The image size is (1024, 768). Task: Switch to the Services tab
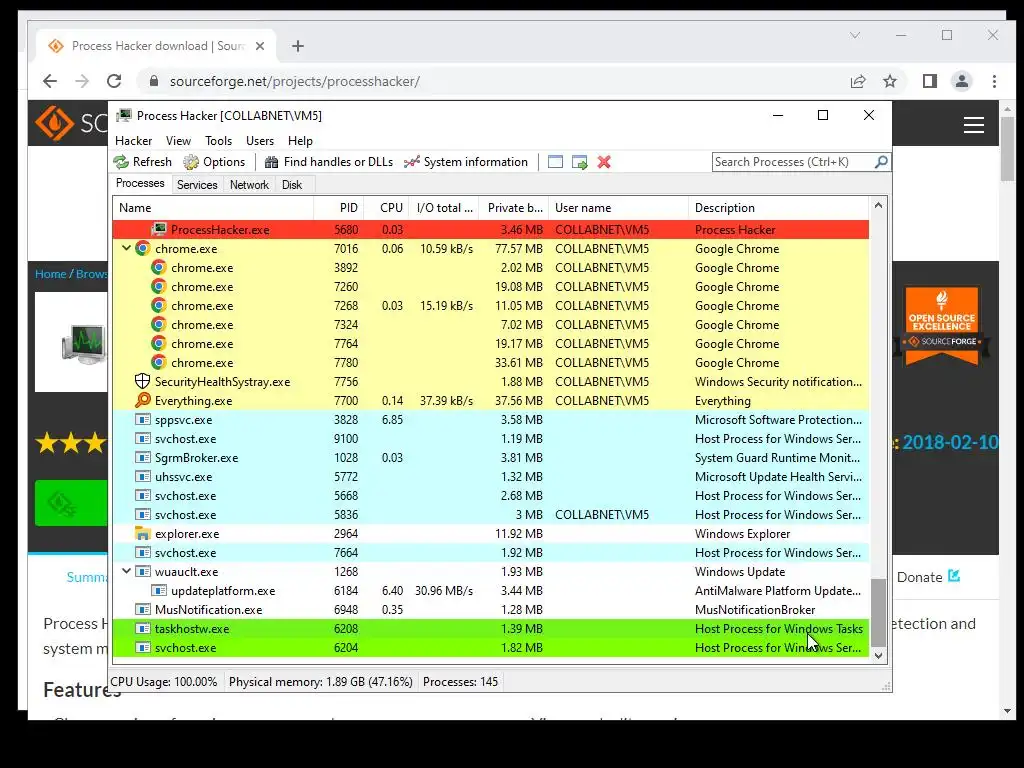[x=197, y=185]
